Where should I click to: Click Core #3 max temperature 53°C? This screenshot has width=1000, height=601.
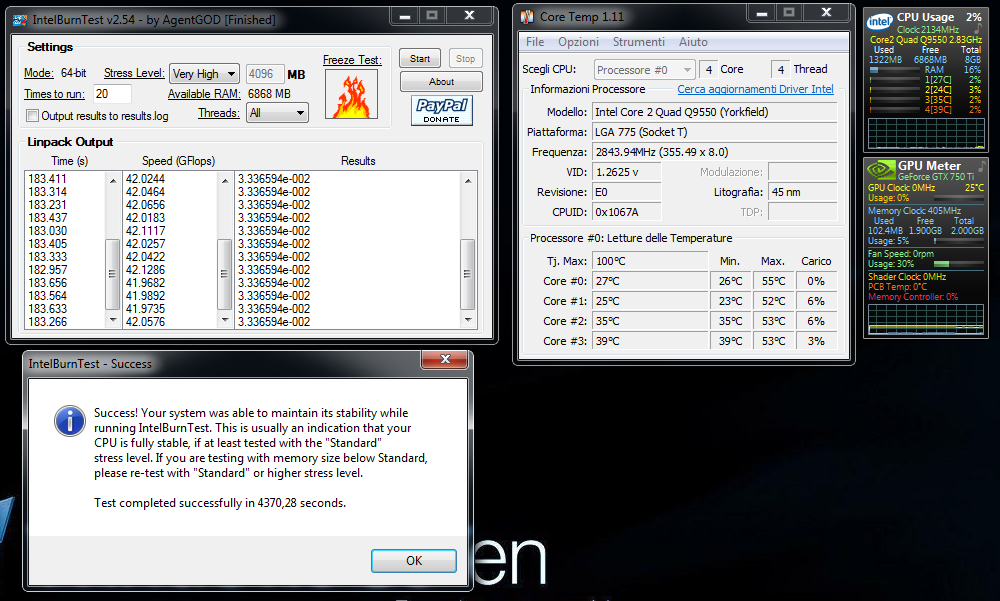point(774,341)
